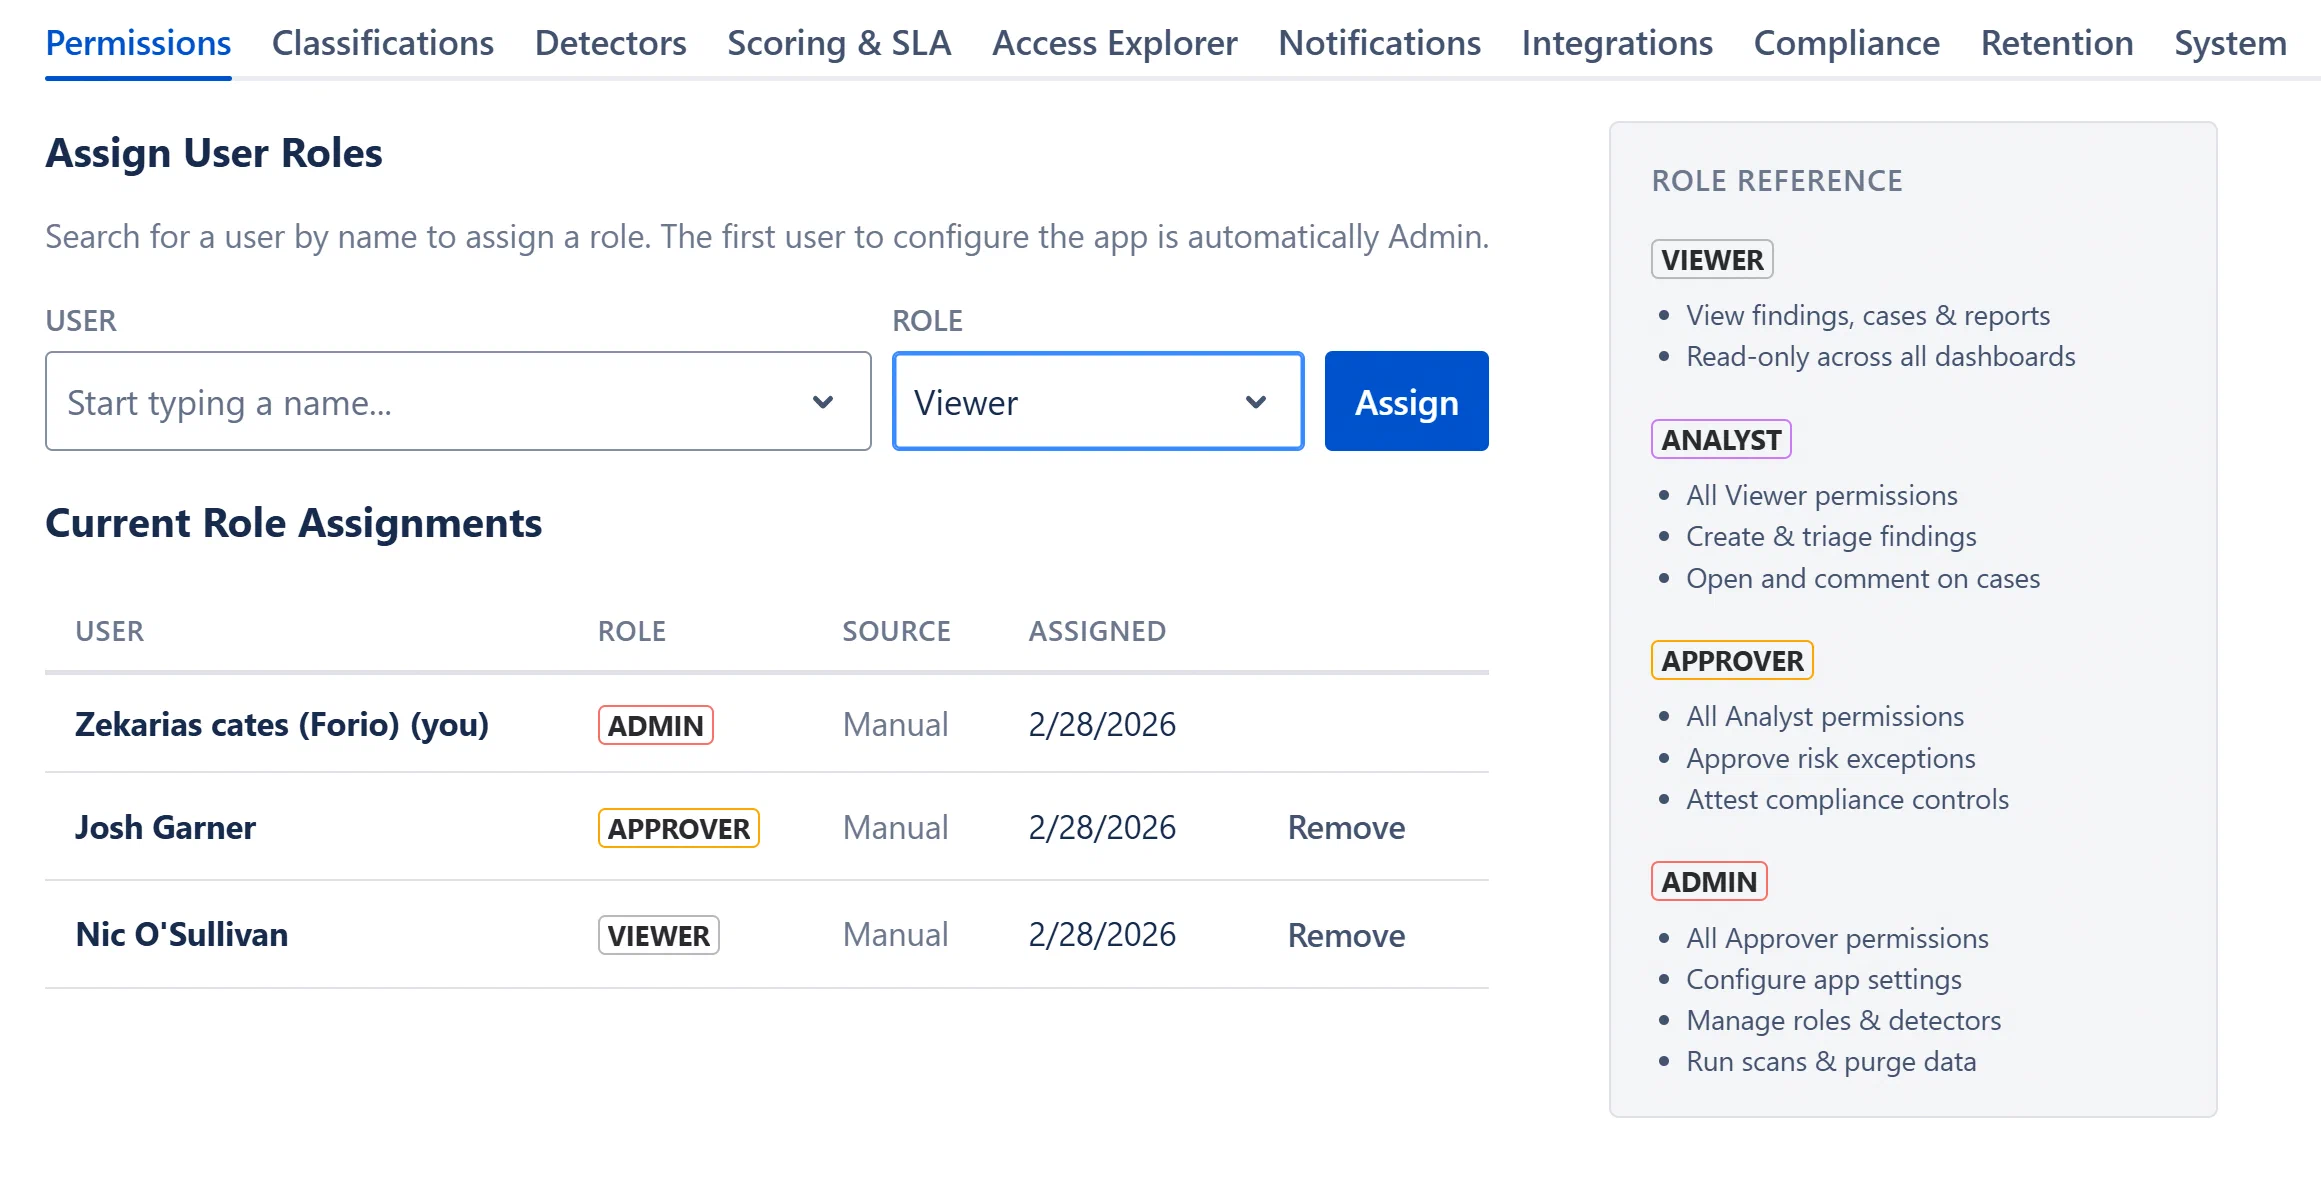Click 'Attest compliance controls' bullet
Image resolution: width=2321 pixels, height=1183 pixels.
coord(1847,799)
